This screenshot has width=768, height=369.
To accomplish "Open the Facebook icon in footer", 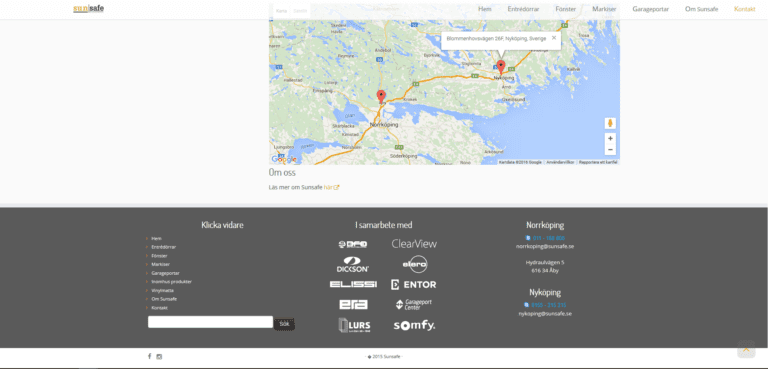I will coord(149,356).
